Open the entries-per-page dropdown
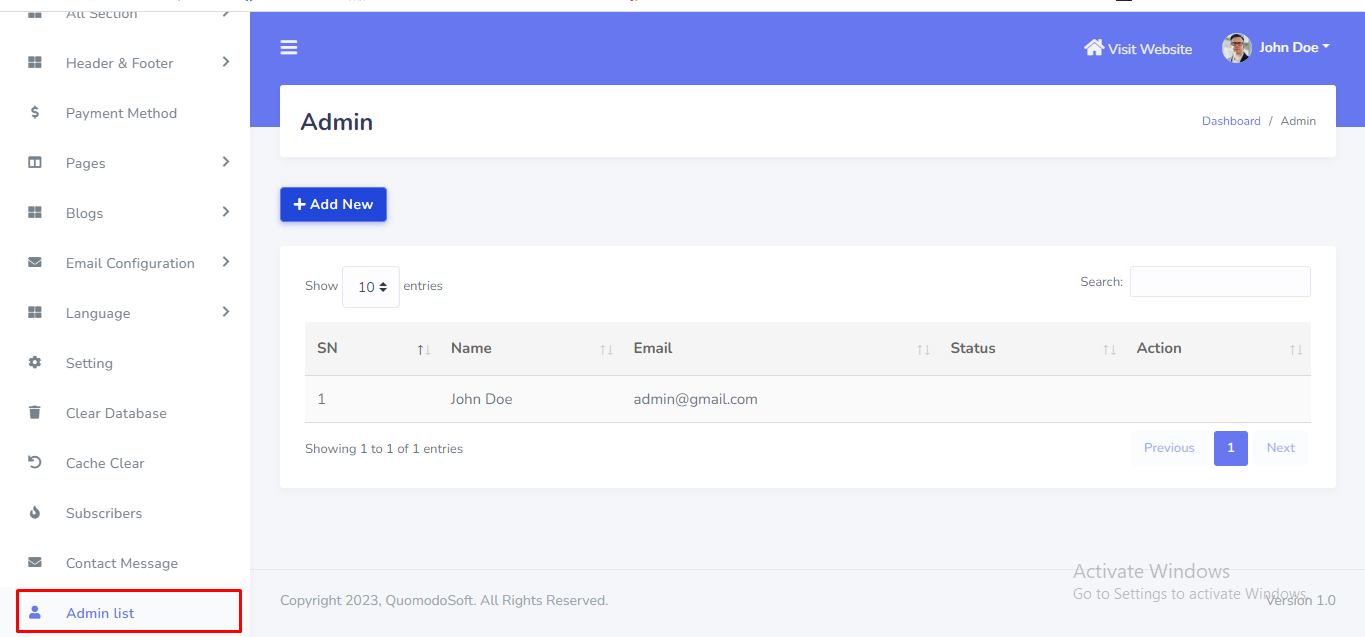Image resolution: width=1365 pixels, height=637 pixels. 371,287
